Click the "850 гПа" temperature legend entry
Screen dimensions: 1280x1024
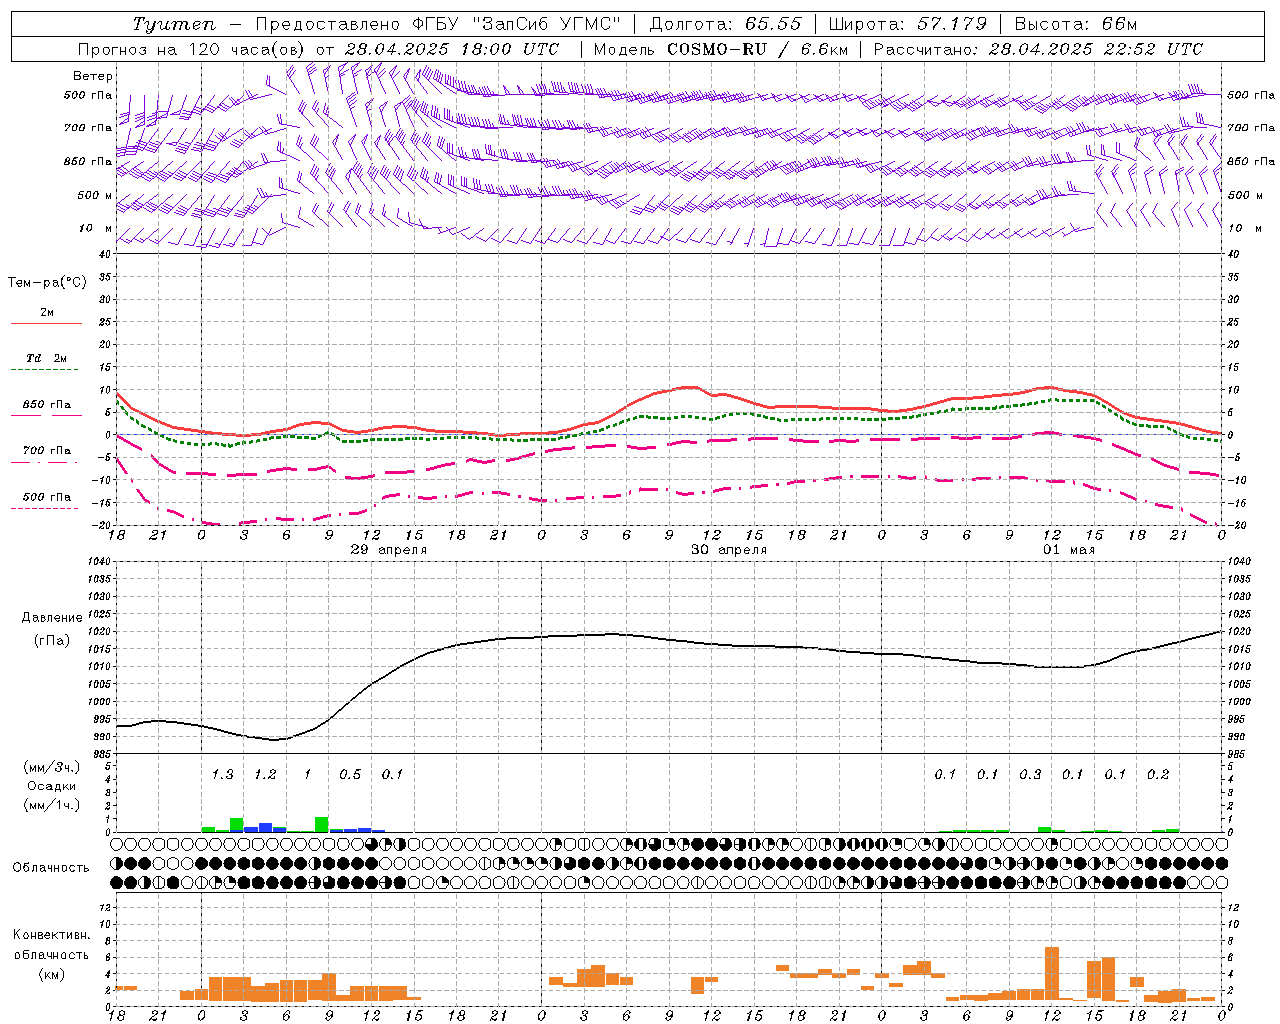point(47,405)
